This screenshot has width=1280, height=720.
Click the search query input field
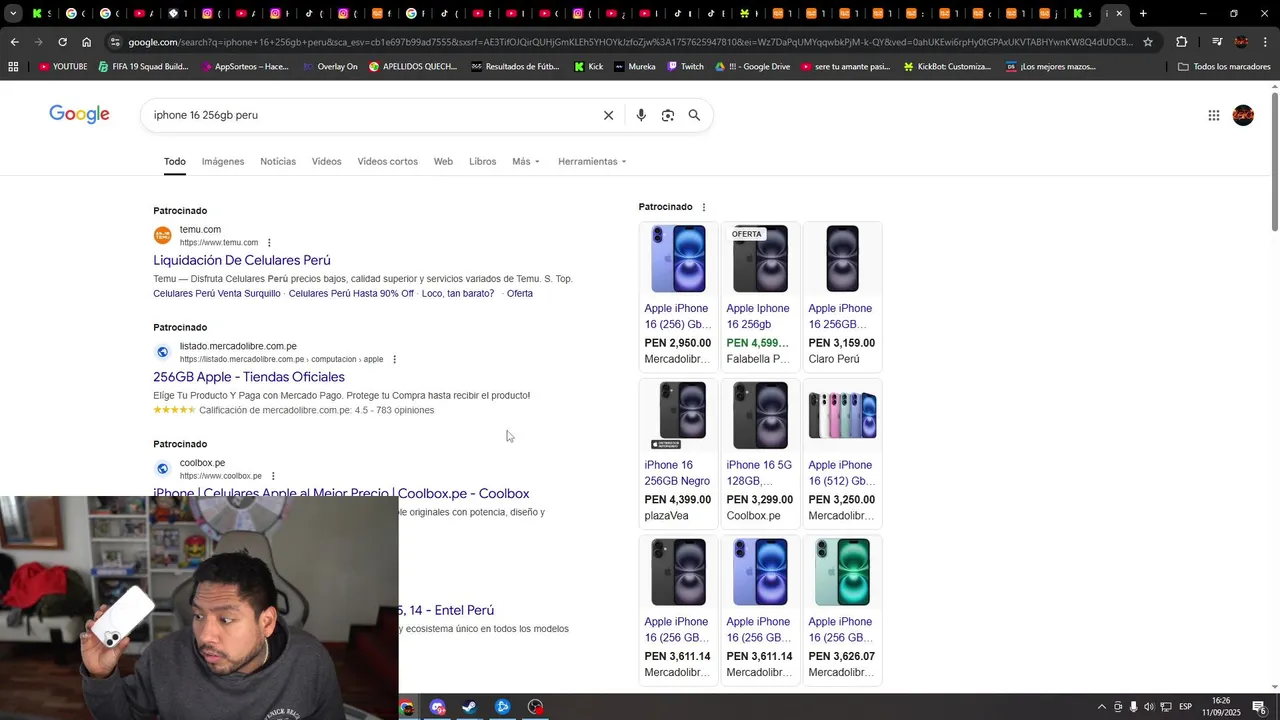pos(370,115)
